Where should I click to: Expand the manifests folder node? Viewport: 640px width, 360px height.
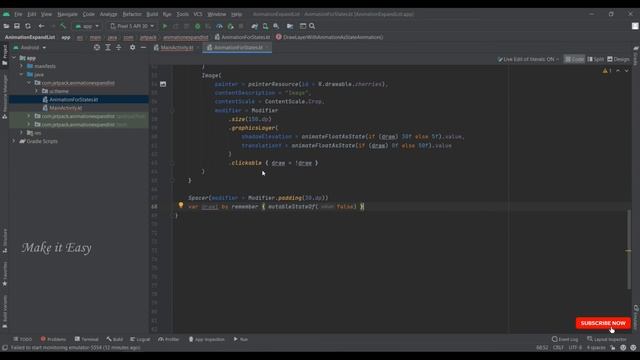coord(22,66)
